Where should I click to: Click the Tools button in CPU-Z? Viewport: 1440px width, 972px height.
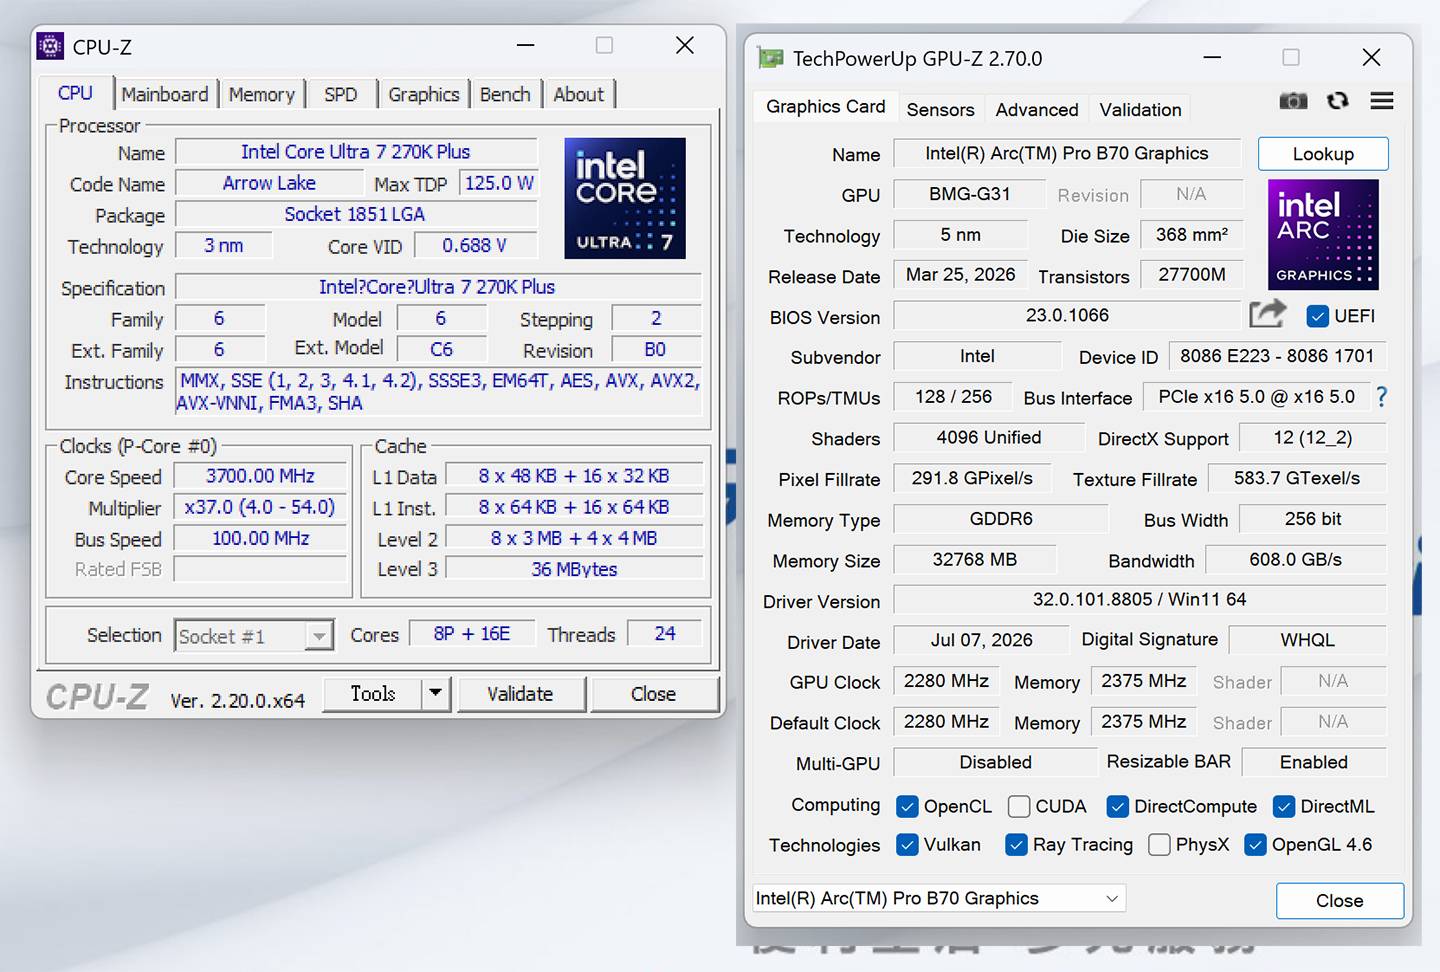point(373,693)
